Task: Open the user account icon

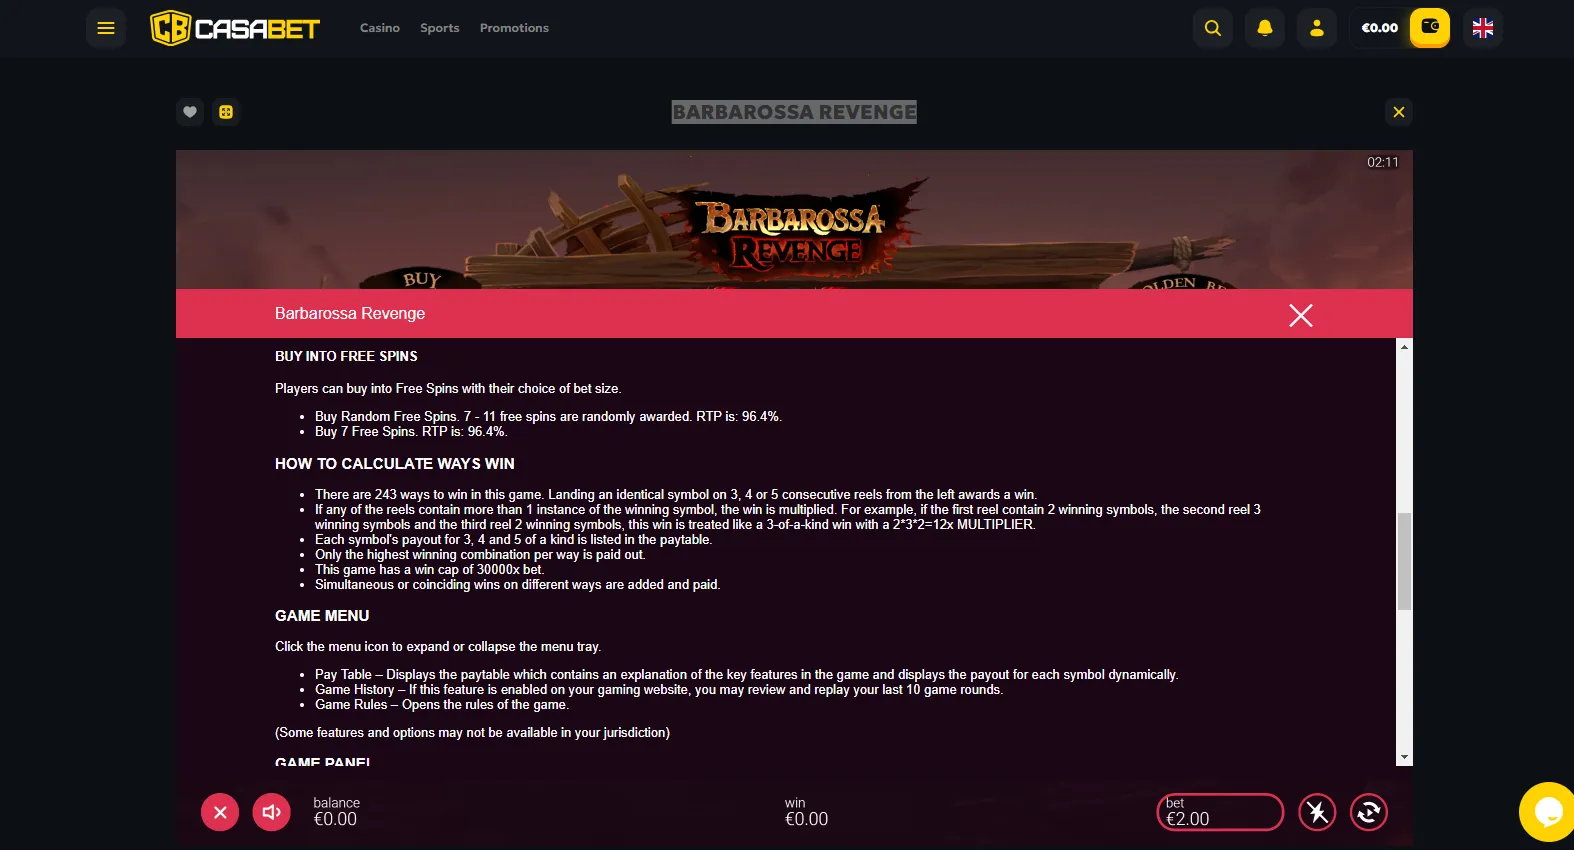Action: [x=1317, y=28]
